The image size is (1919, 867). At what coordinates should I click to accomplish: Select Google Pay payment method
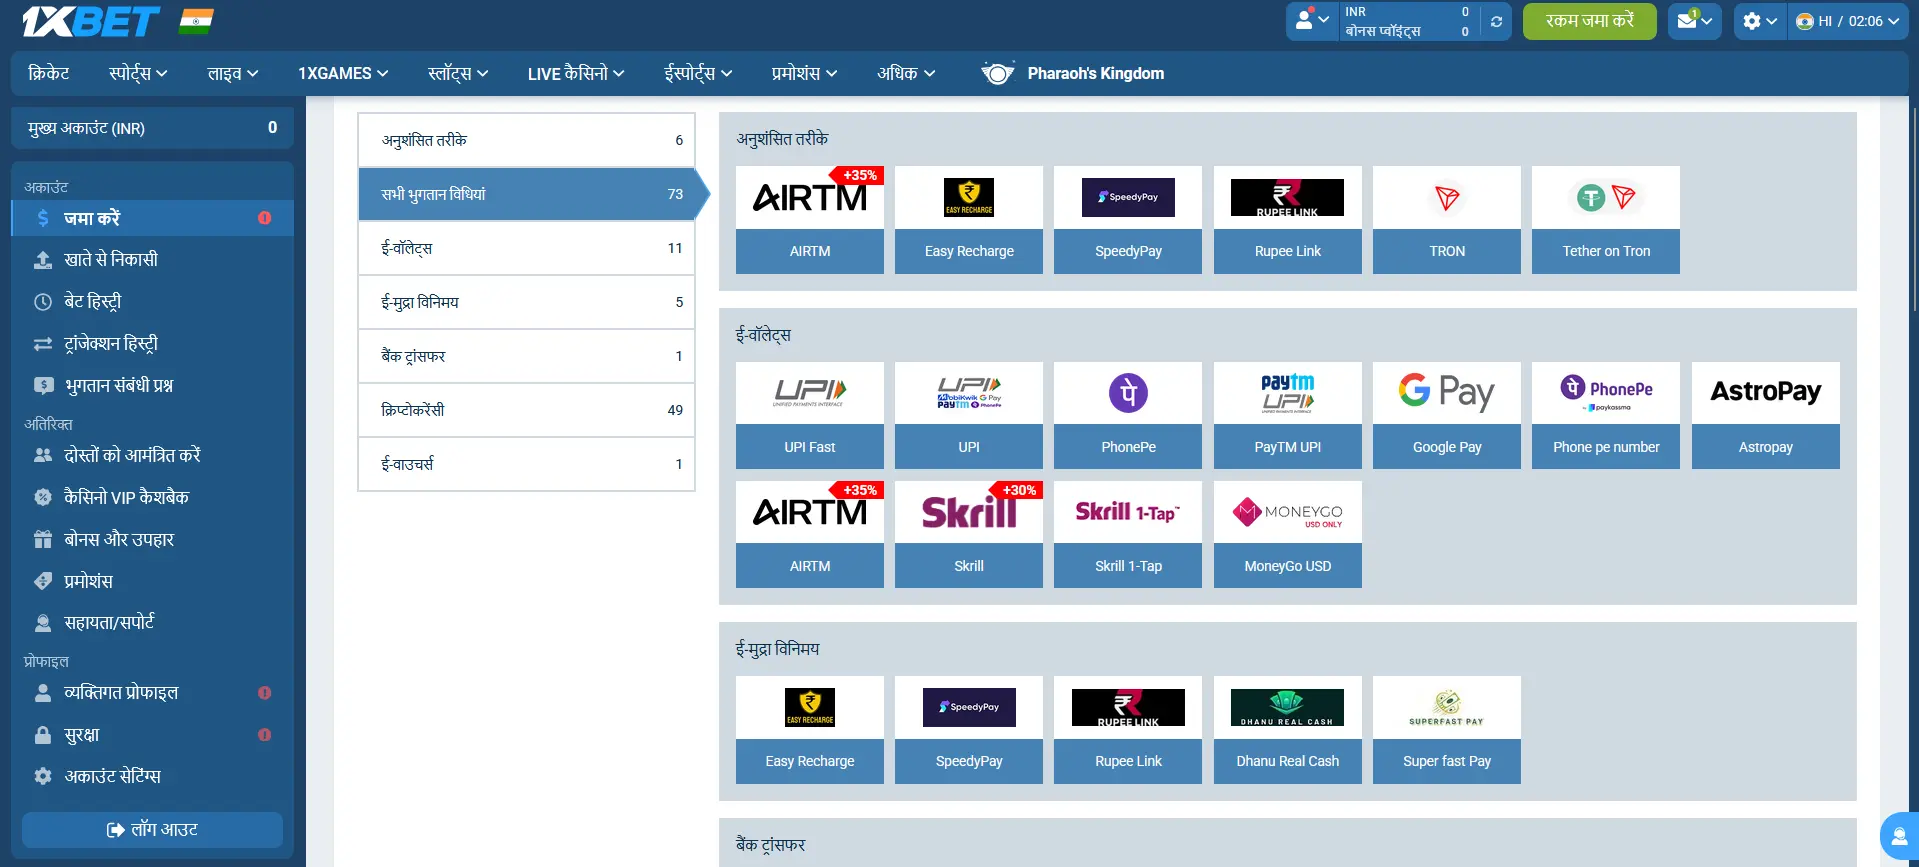click(1447, 415)
